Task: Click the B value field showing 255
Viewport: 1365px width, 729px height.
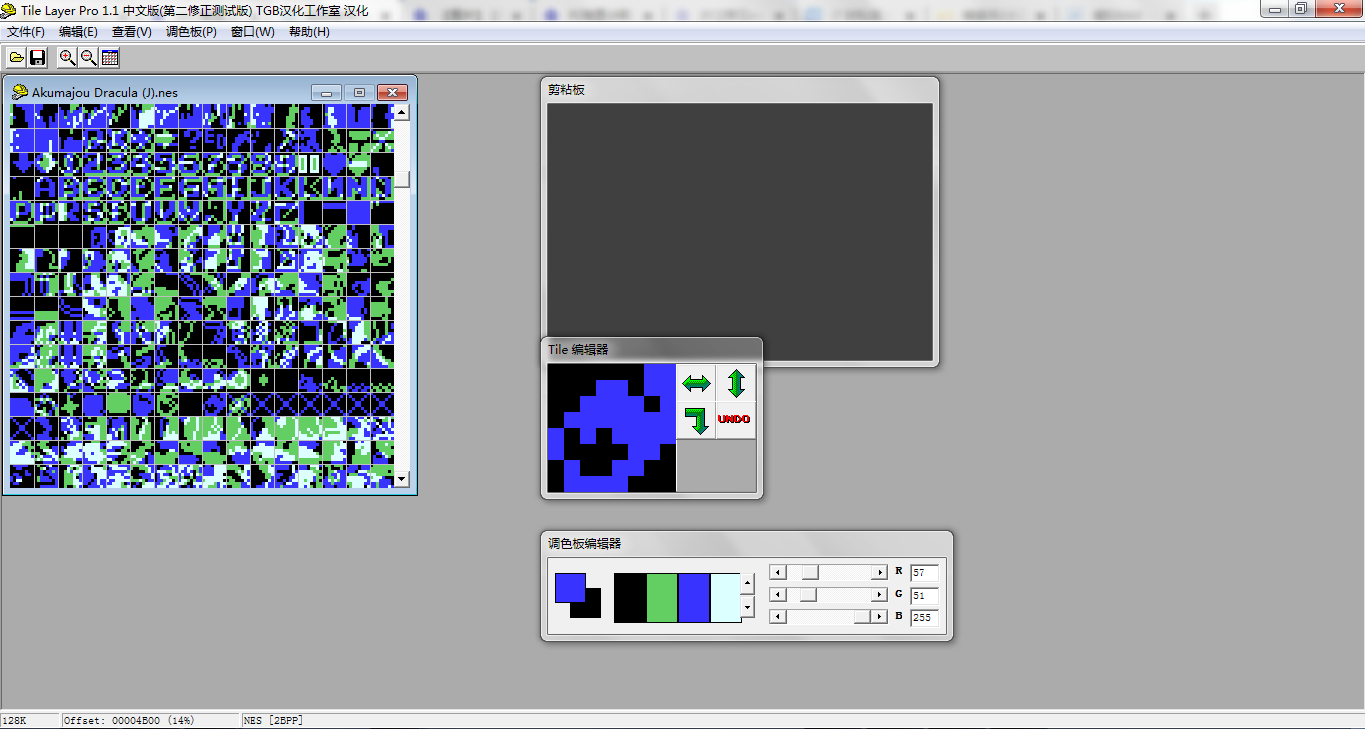Action: pos(924,617)
